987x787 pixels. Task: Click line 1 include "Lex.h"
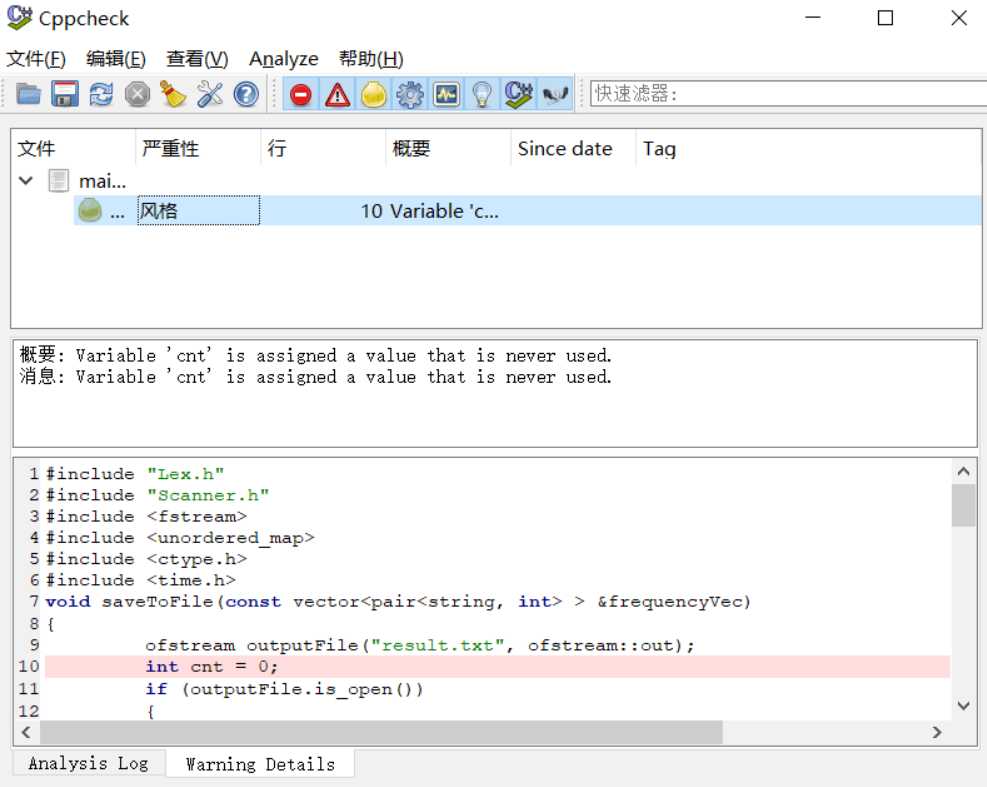point(135,473)
